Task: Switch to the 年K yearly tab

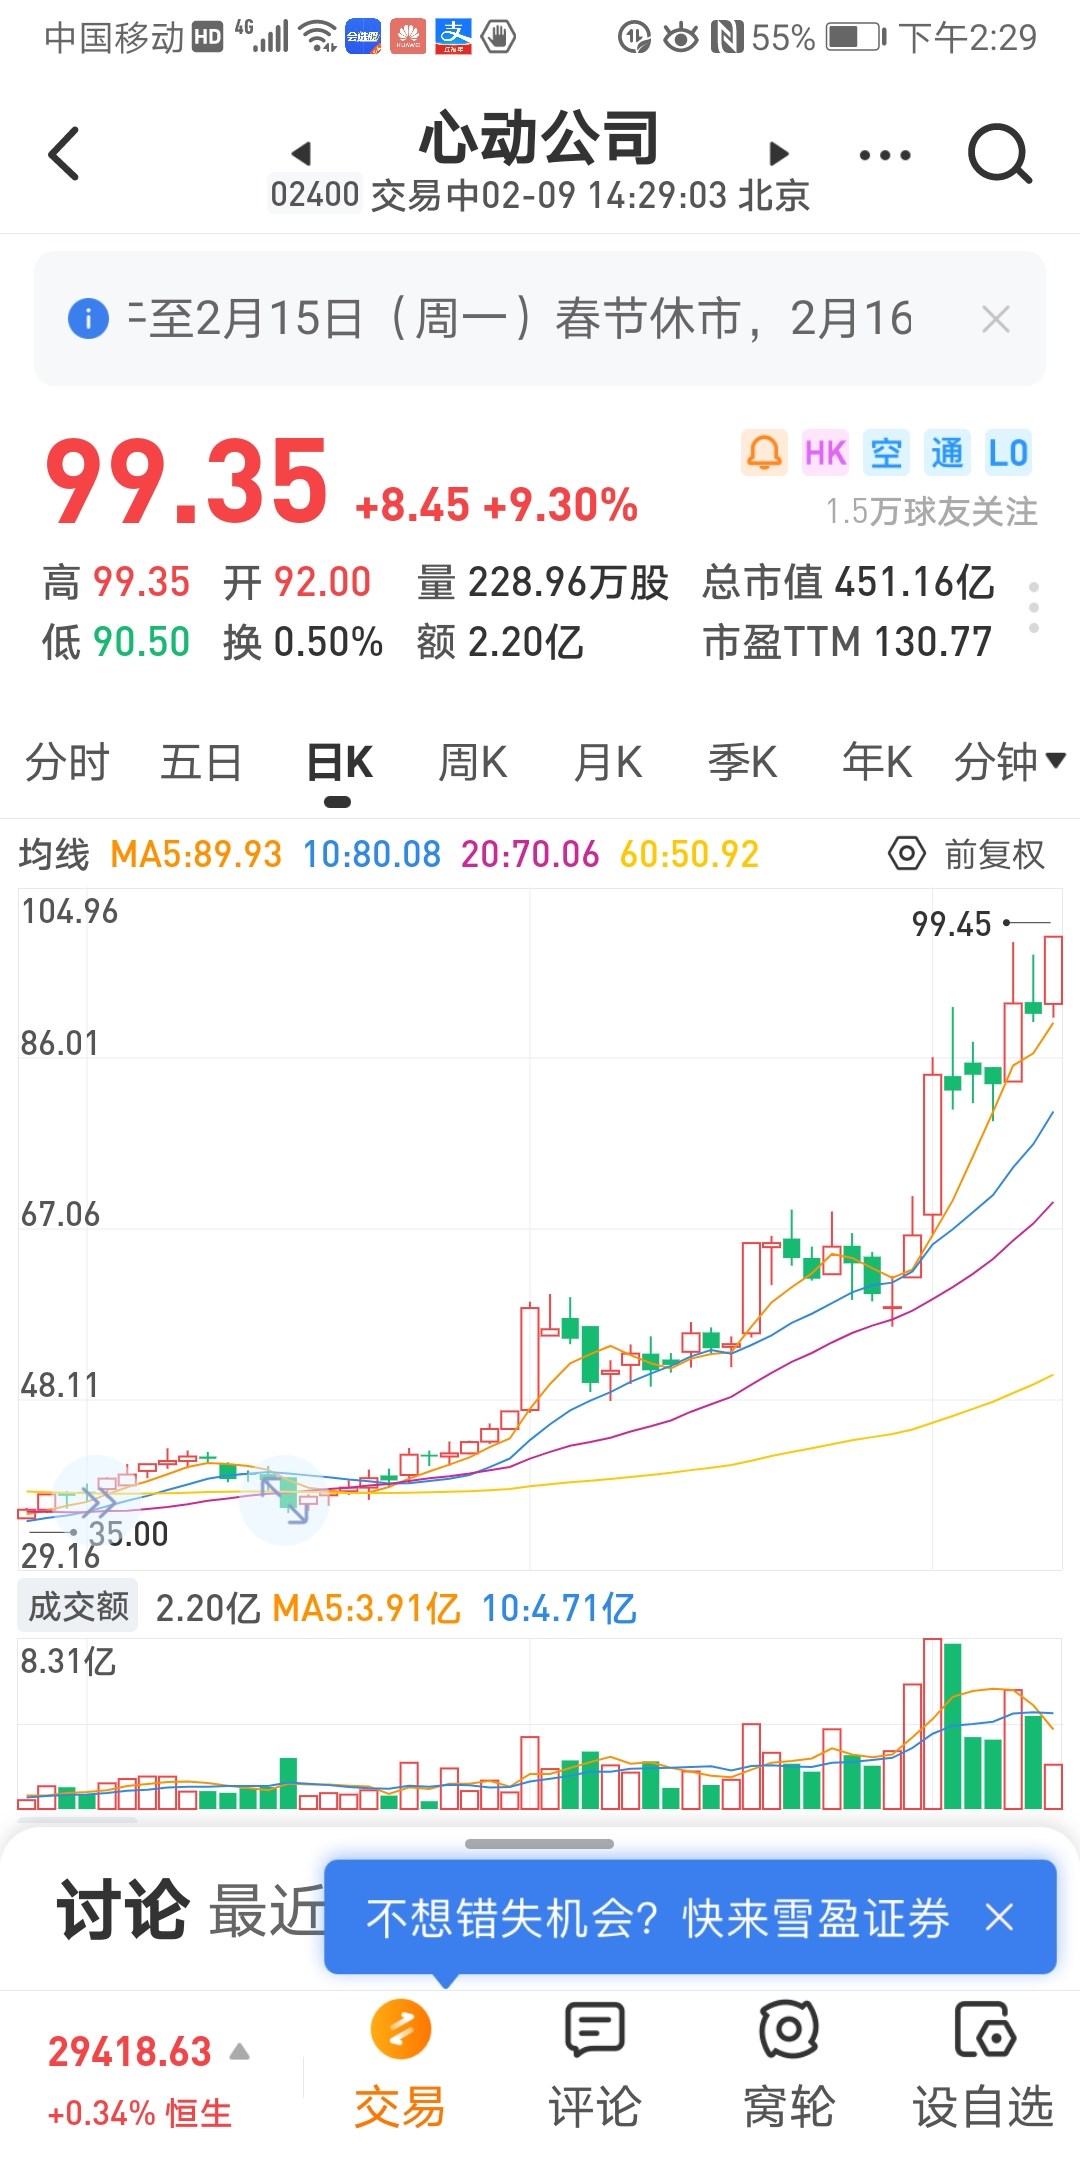Action: click(x=877, y=762)
